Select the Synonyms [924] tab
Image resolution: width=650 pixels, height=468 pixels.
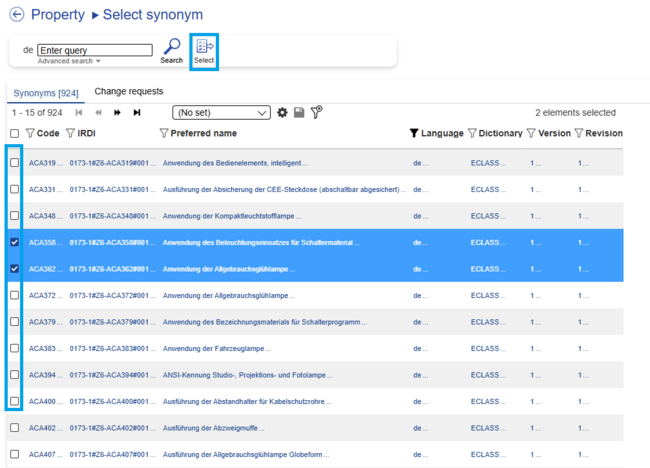pos(45,92)
